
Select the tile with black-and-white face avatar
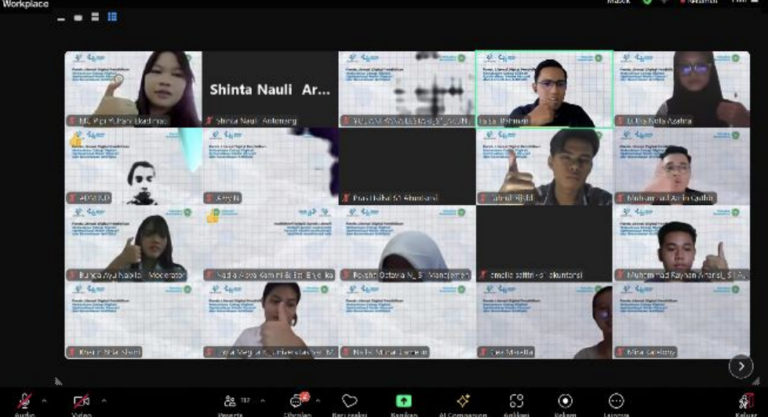[133, 167]
